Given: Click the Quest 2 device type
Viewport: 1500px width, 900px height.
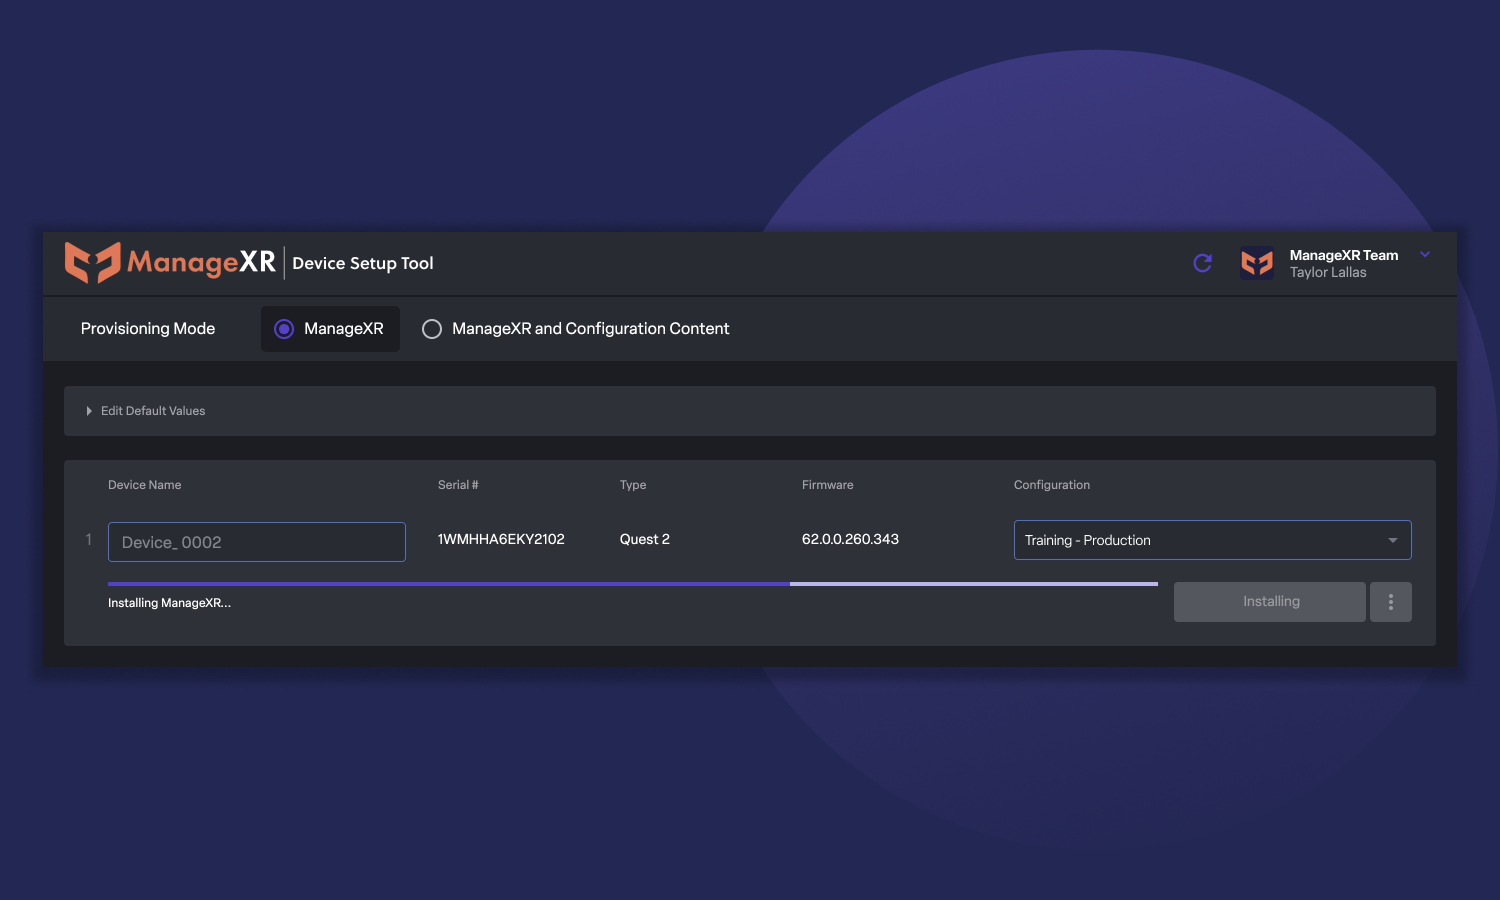Looking at the screenshot, I should click(x=645, y=539).
